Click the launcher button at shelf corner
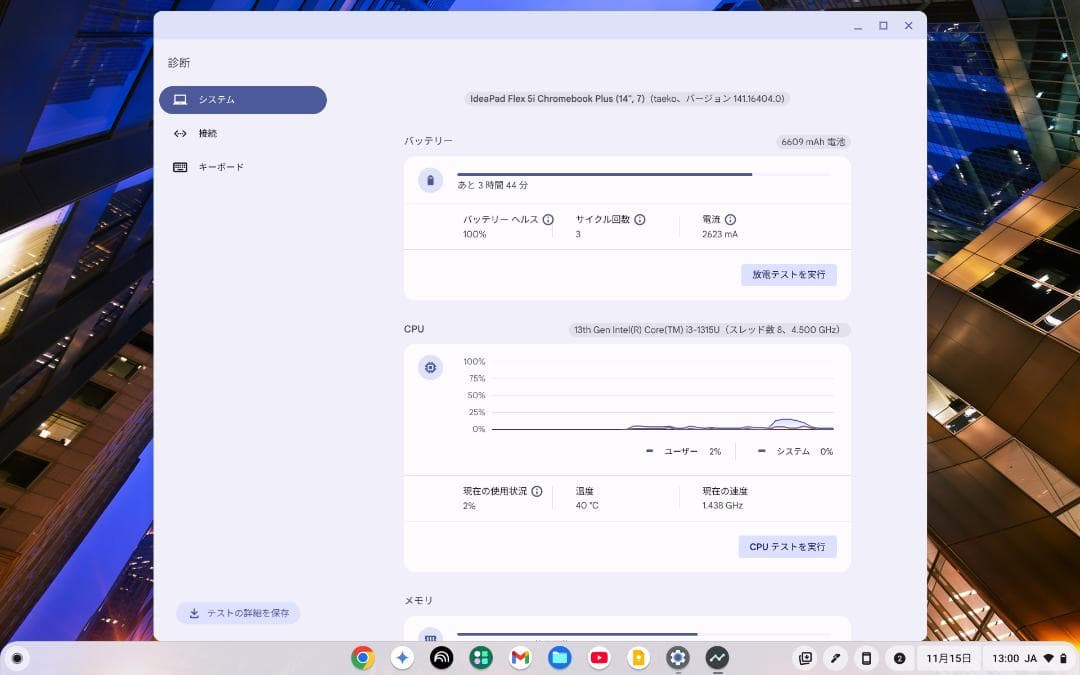This screenshot has height=675, width=1080. pos(17,658)
